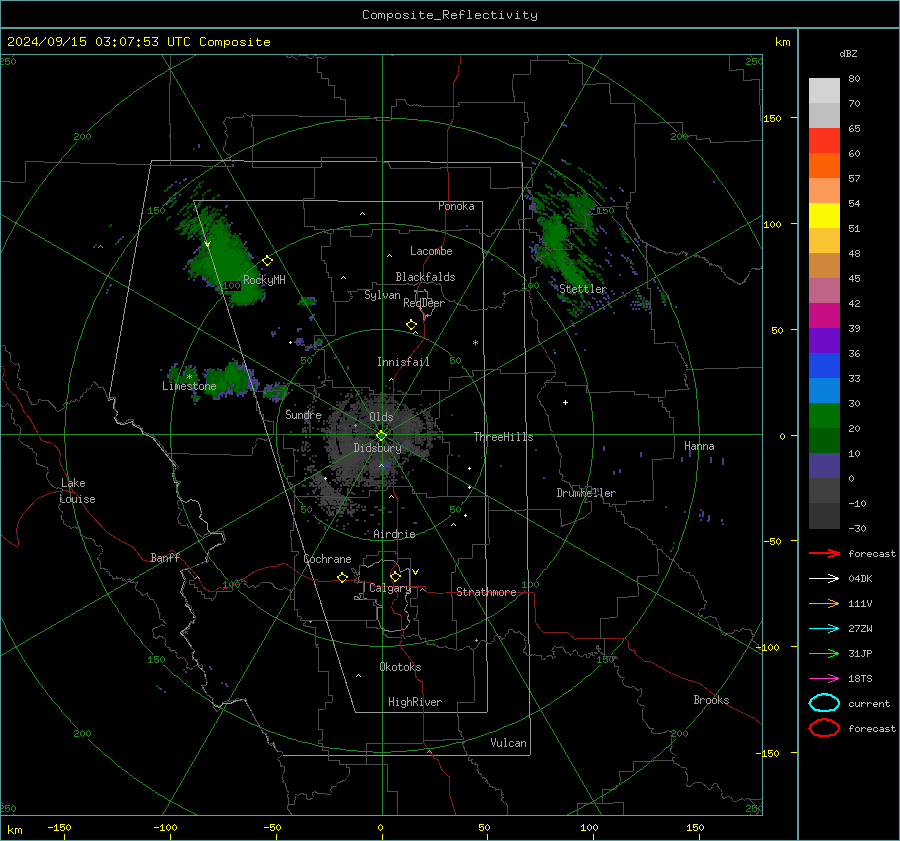Click the white 04DK arrow legend icon
Screen dimensions: 900x841
[x=824, y=579]
